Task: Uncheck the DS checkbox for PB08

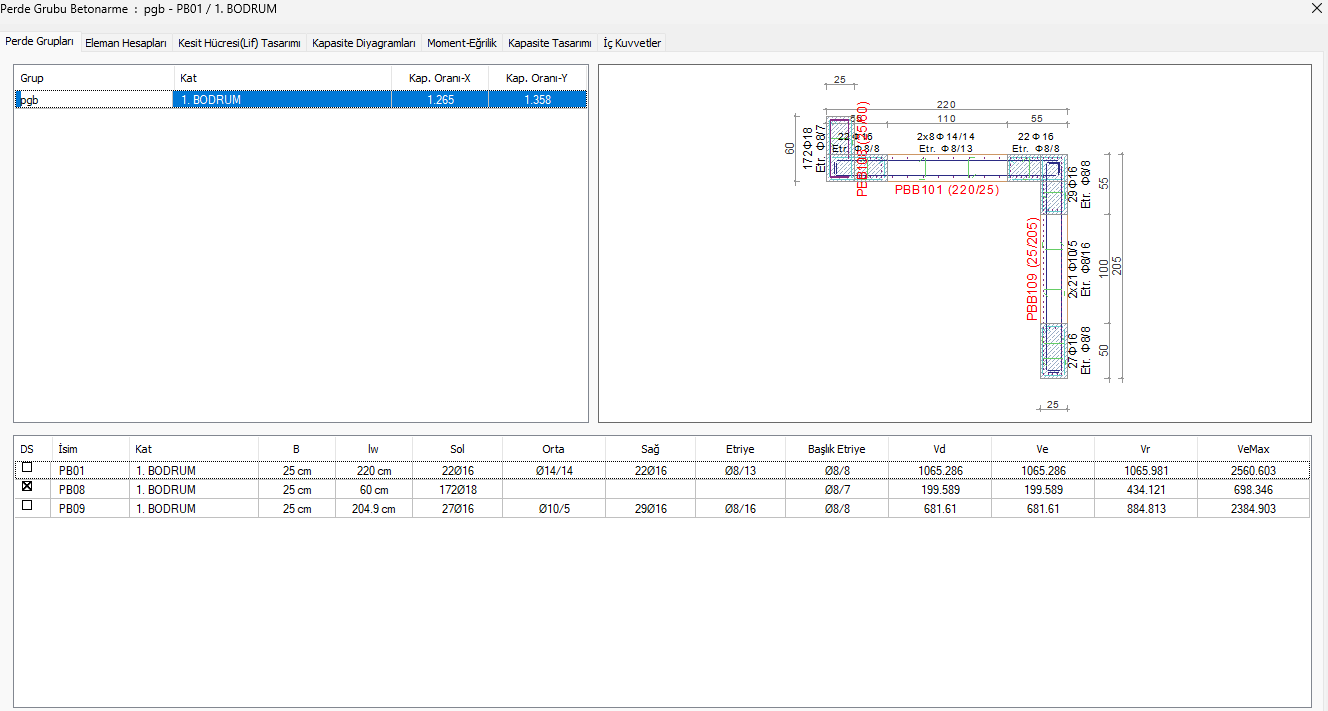Action: click(27, 487)
